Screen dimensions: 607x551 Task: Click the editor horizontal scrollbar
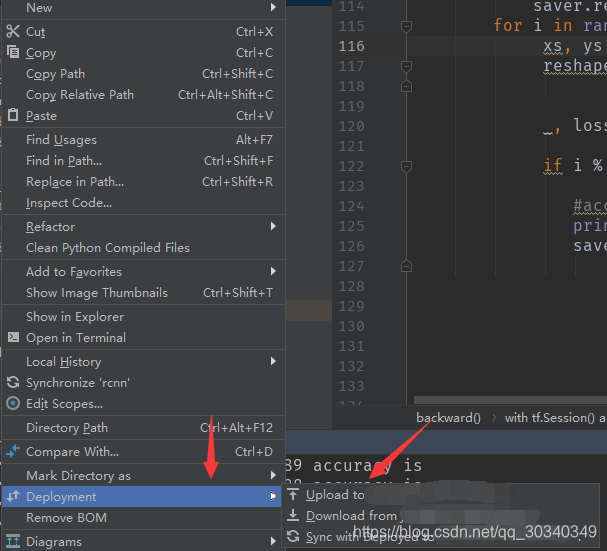coord(510,400)
